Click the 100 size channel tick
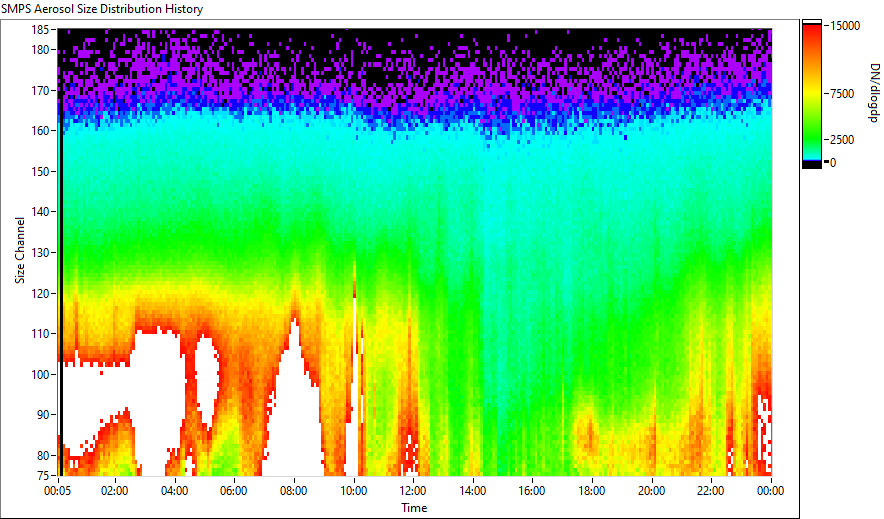The width and height of the screenshot is (884, 519). 41,374
